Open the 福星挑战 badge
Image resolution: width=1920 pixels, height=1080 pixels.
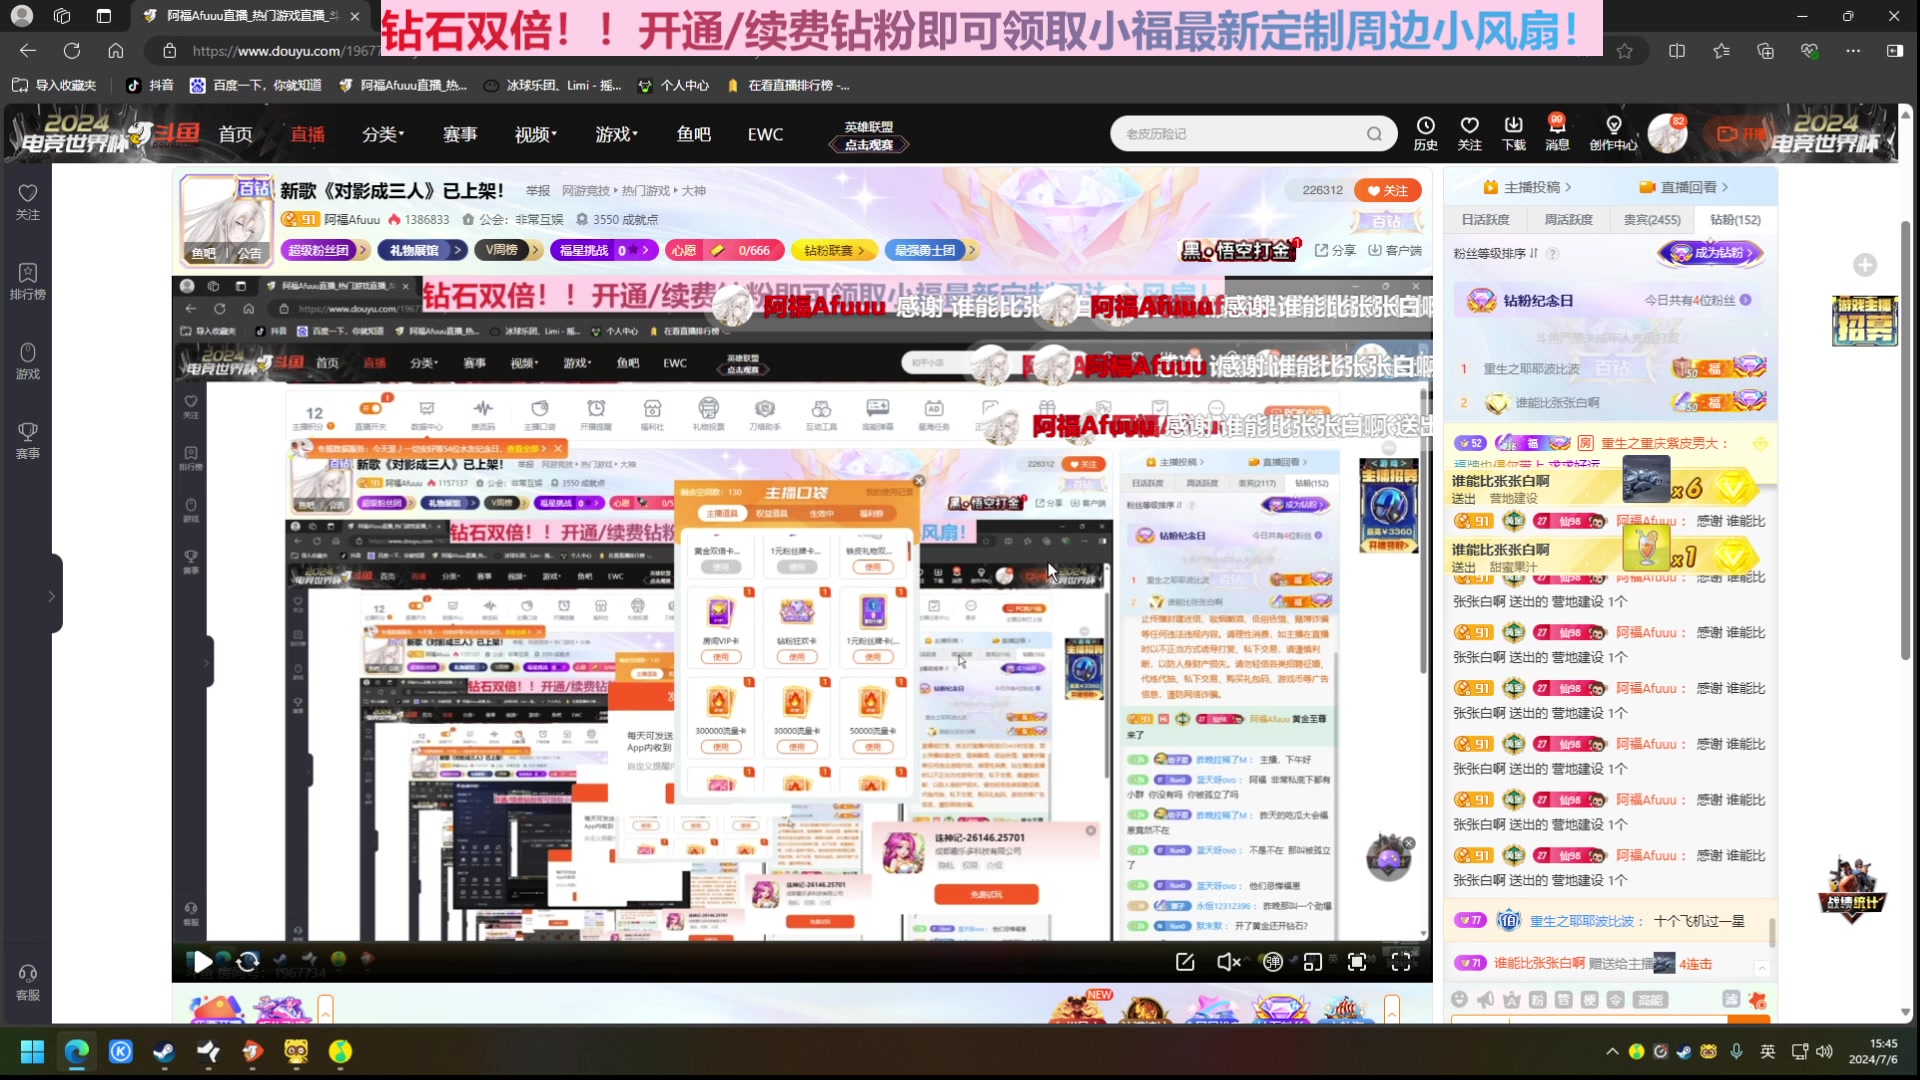tap(603, 250)
